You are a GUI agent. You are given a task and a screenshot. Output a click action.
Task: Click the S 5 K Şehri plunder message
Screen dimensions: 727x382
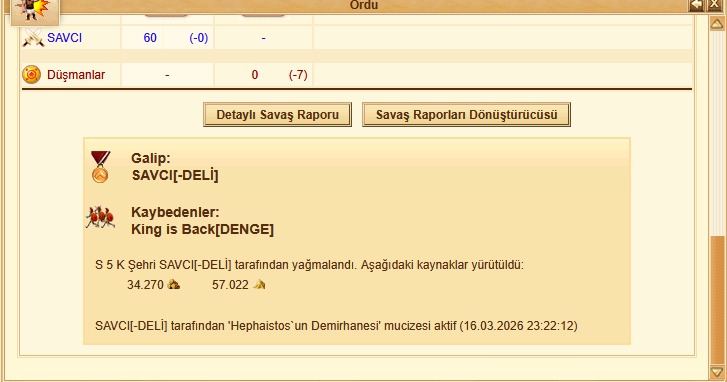click(309, 265)
